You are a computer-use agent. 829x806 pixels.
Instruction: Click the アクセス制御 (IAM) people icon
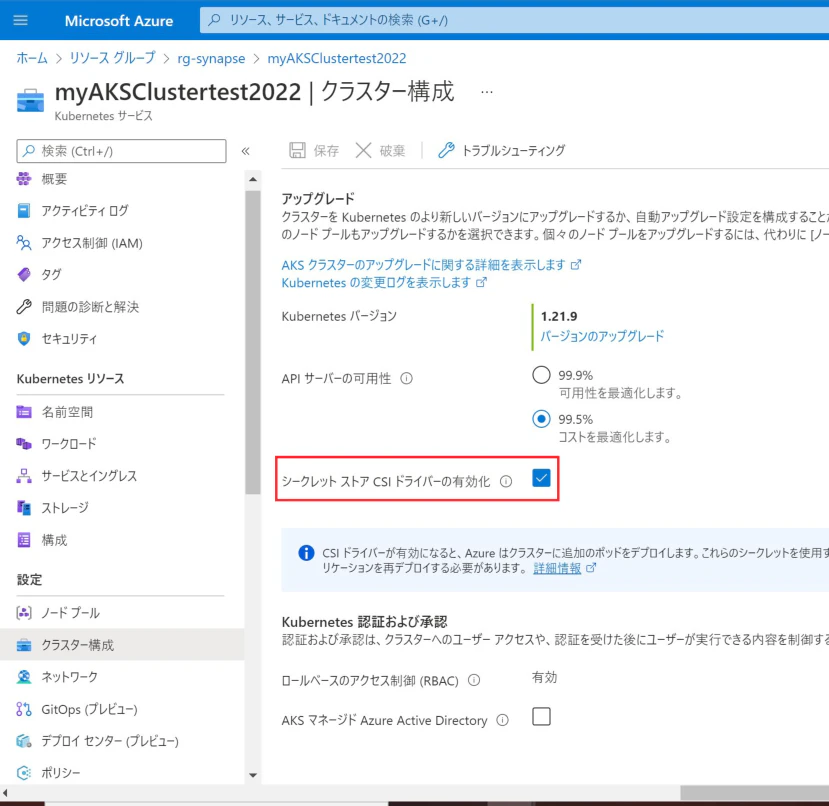(24, 243)
